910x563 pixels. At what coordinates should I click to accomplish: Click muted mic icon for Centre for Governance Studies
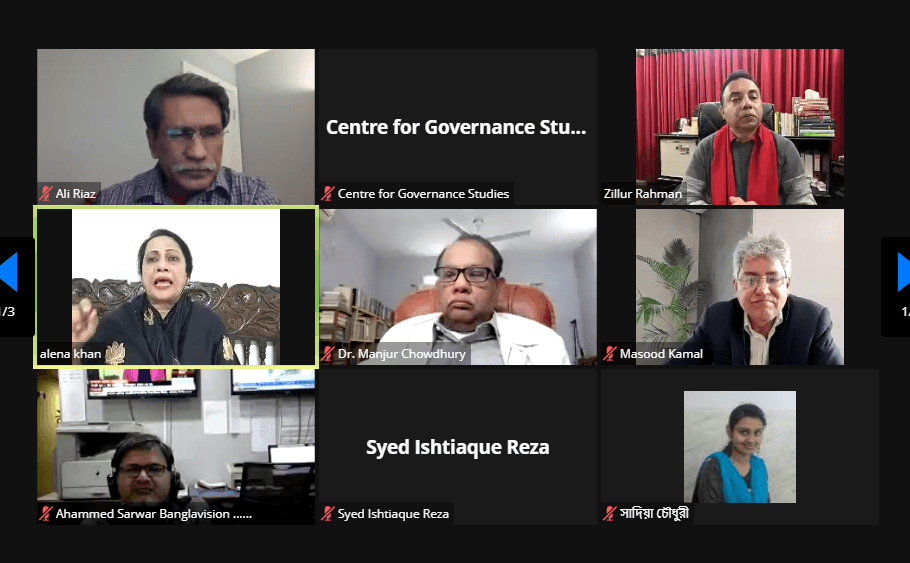(x=328, y=193)
